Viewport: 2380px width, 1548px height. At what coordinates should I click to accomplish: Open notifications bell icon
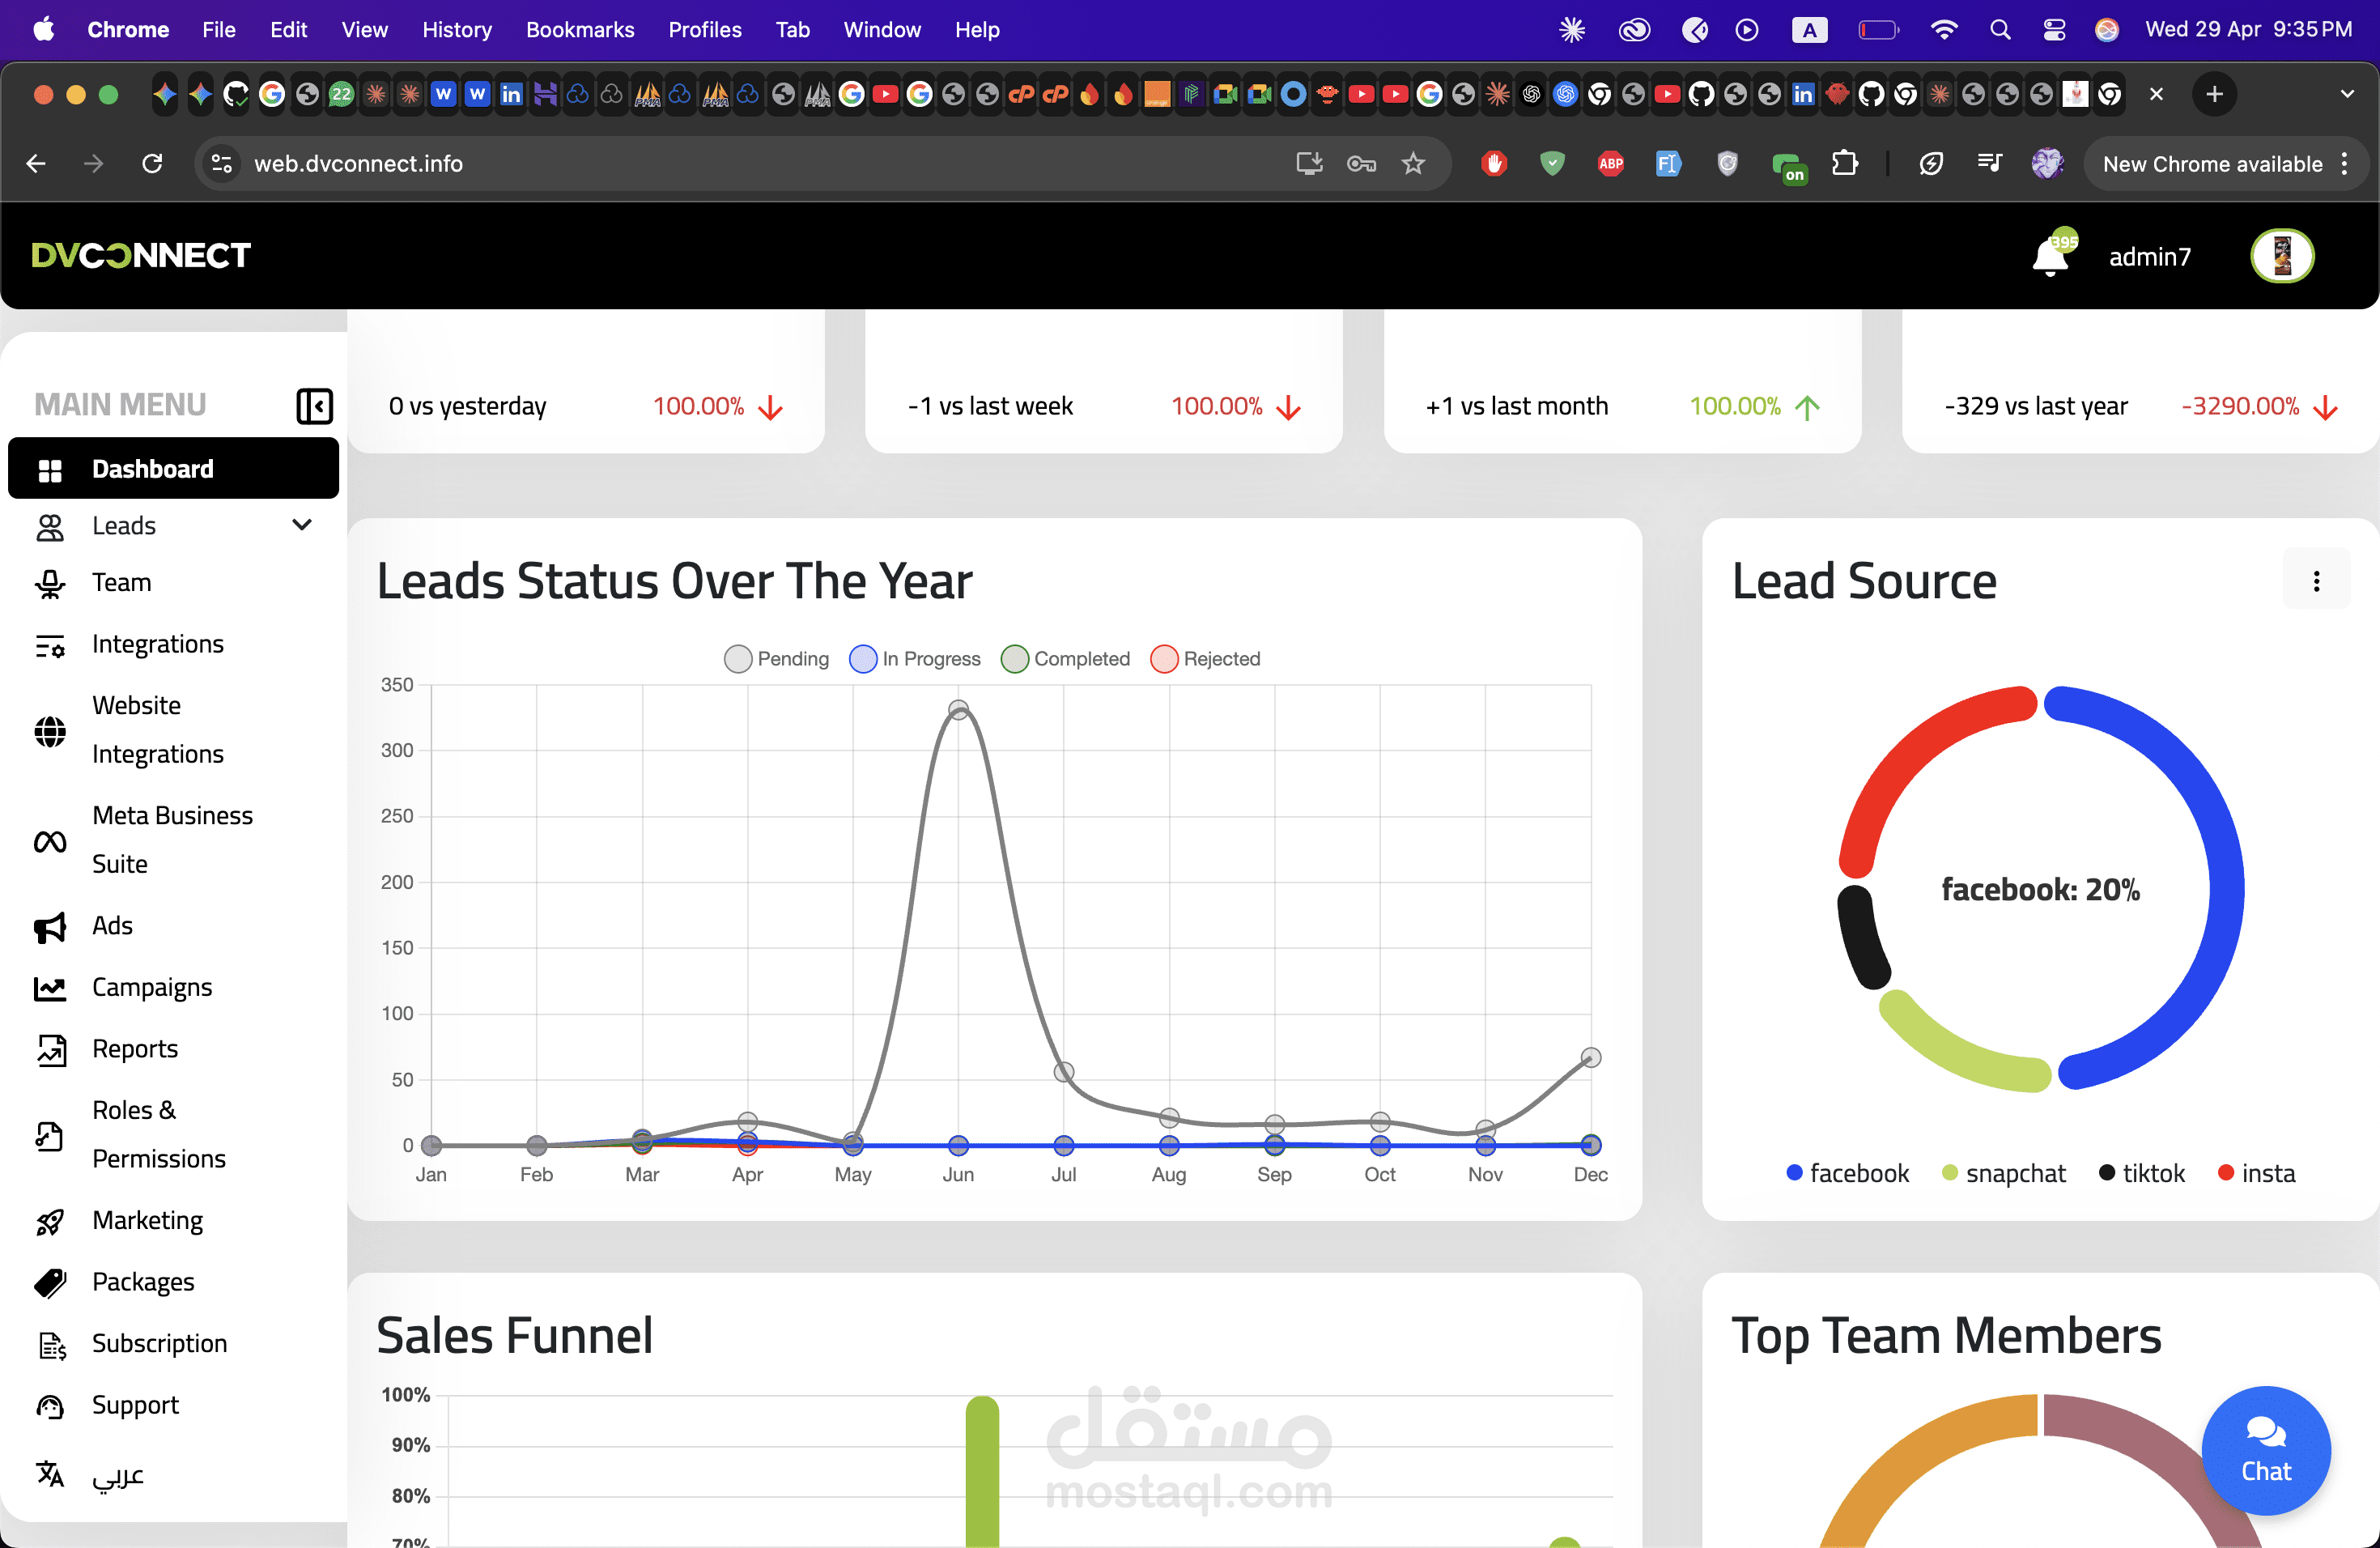[x=2050, y=256]
